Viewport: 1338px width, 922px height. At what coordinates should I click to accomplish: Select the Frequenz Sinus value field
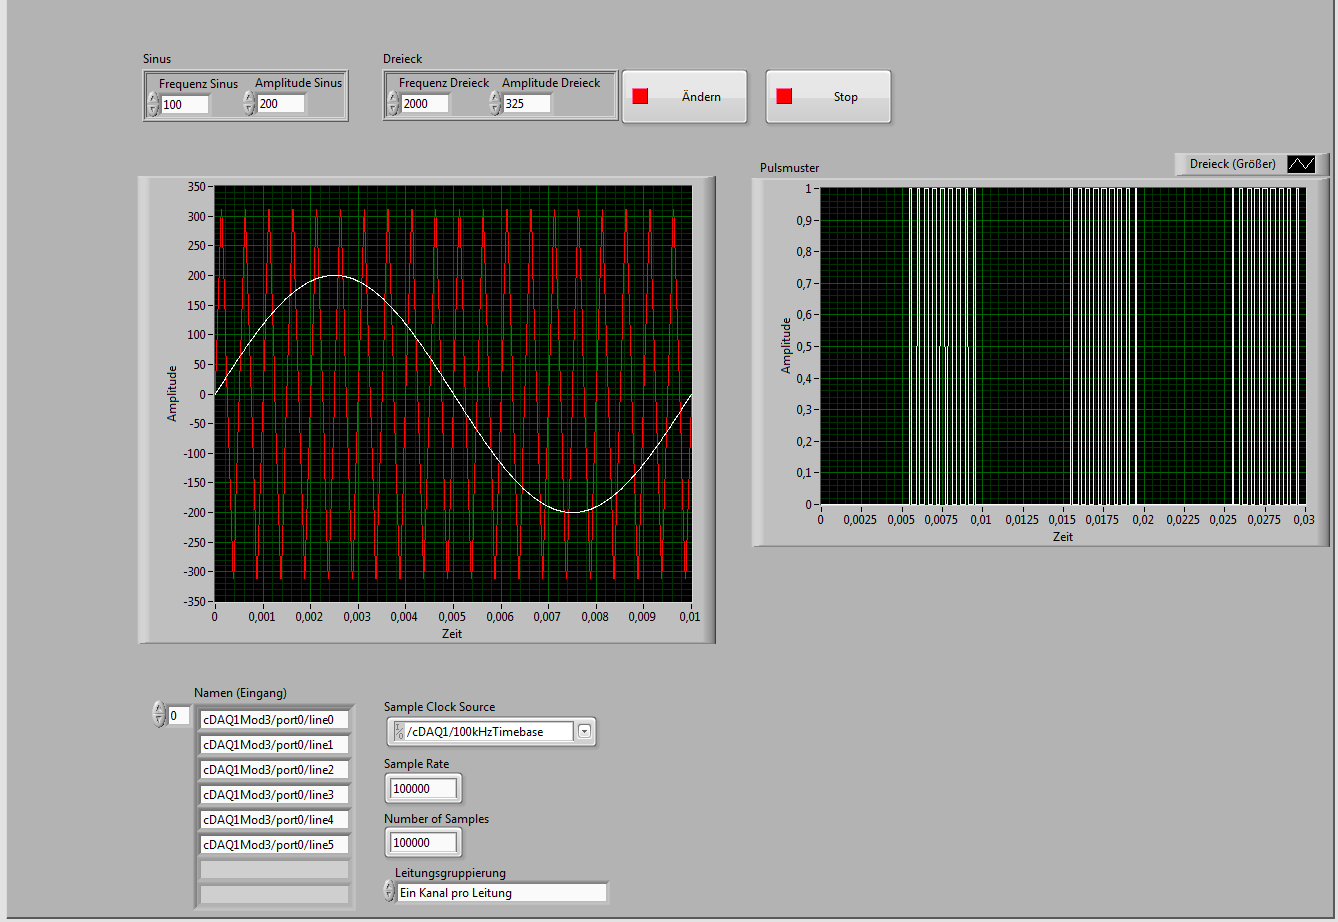185,104
